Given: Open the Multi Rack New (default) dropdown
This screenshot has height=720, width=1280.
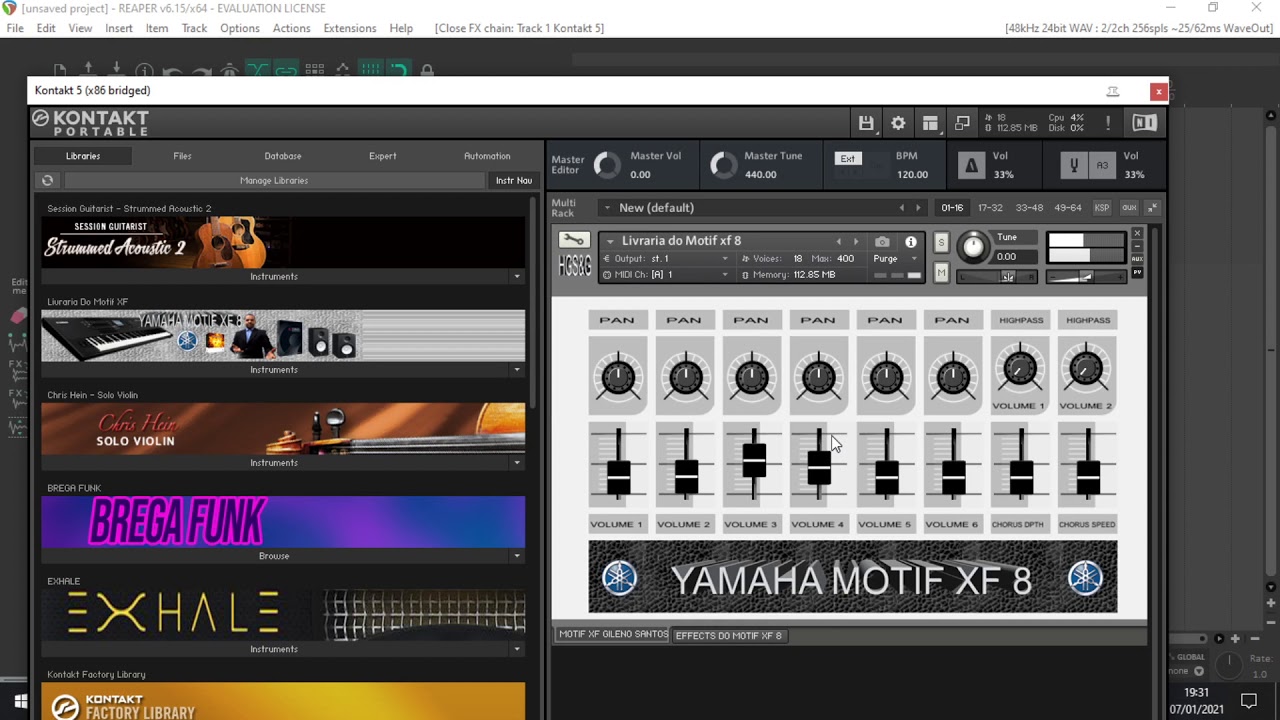Looking at the screenshot, I should click(x=606, y=208).
